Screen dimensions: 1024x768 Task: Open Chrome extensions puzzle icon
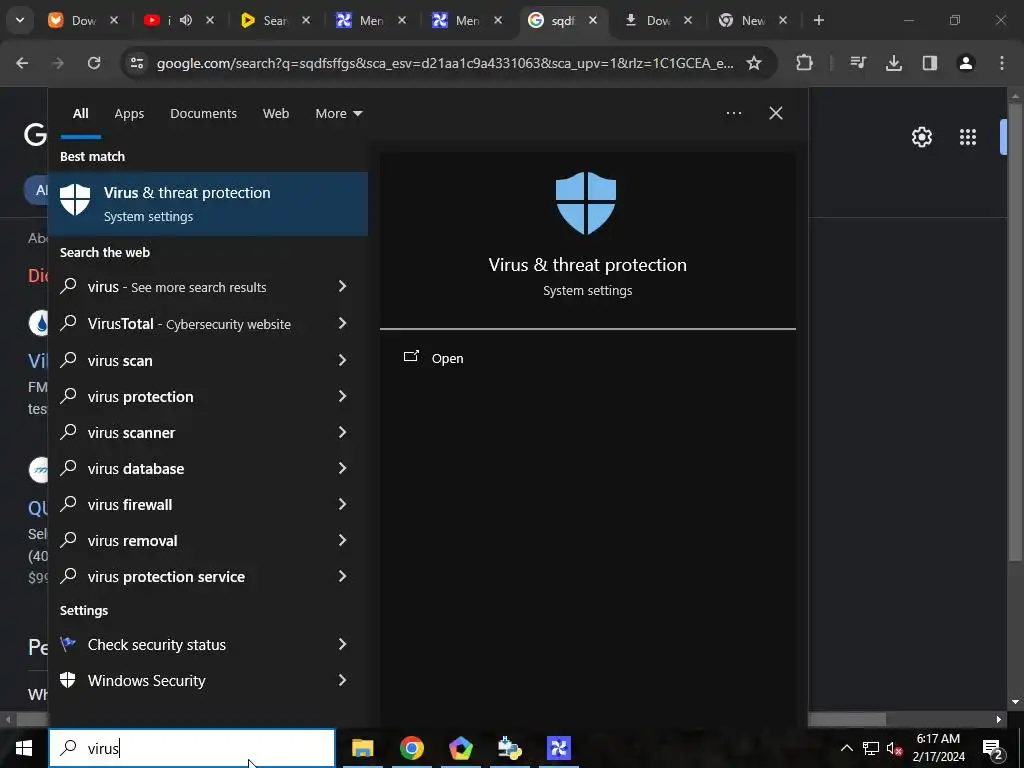pyautogui.click(x=805, y=63)
